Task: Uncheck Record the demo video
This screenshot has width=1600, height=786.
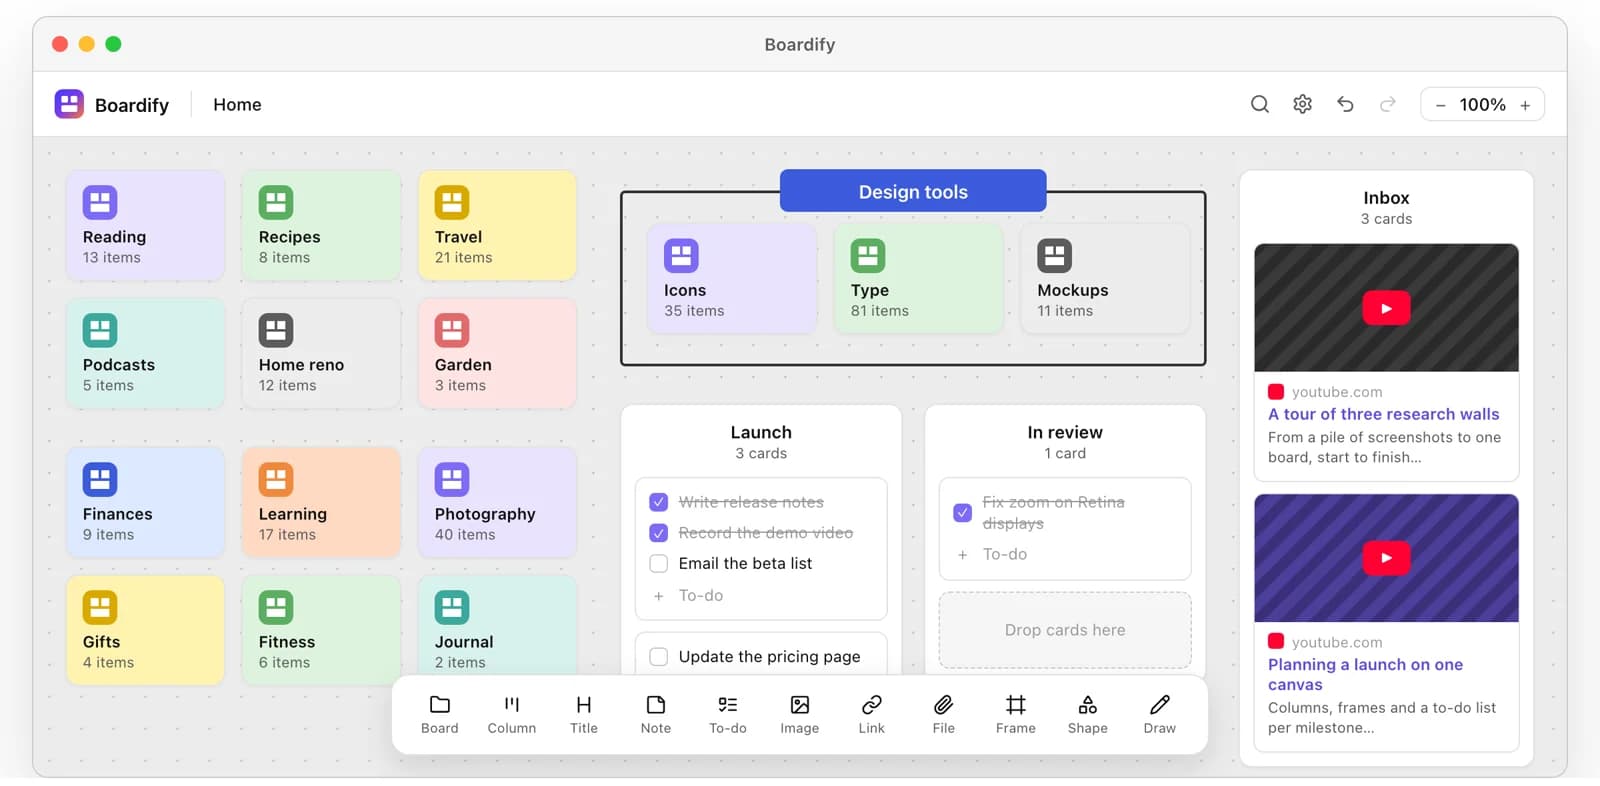Action: tap(658, 533)
